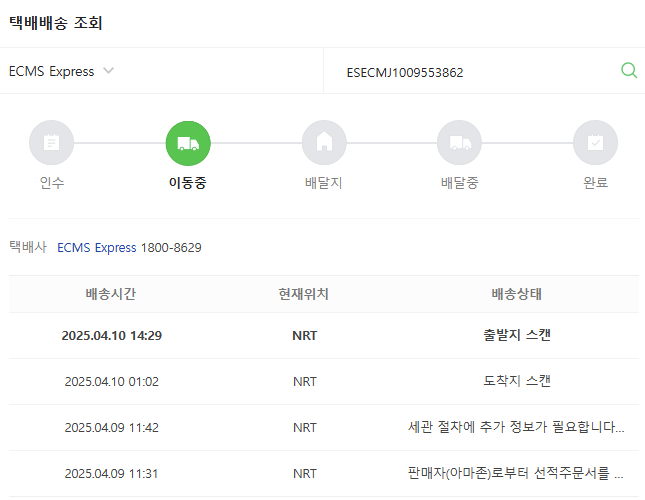
Task: Select the 도착지 스캔 status row
Action: point(516,381)
